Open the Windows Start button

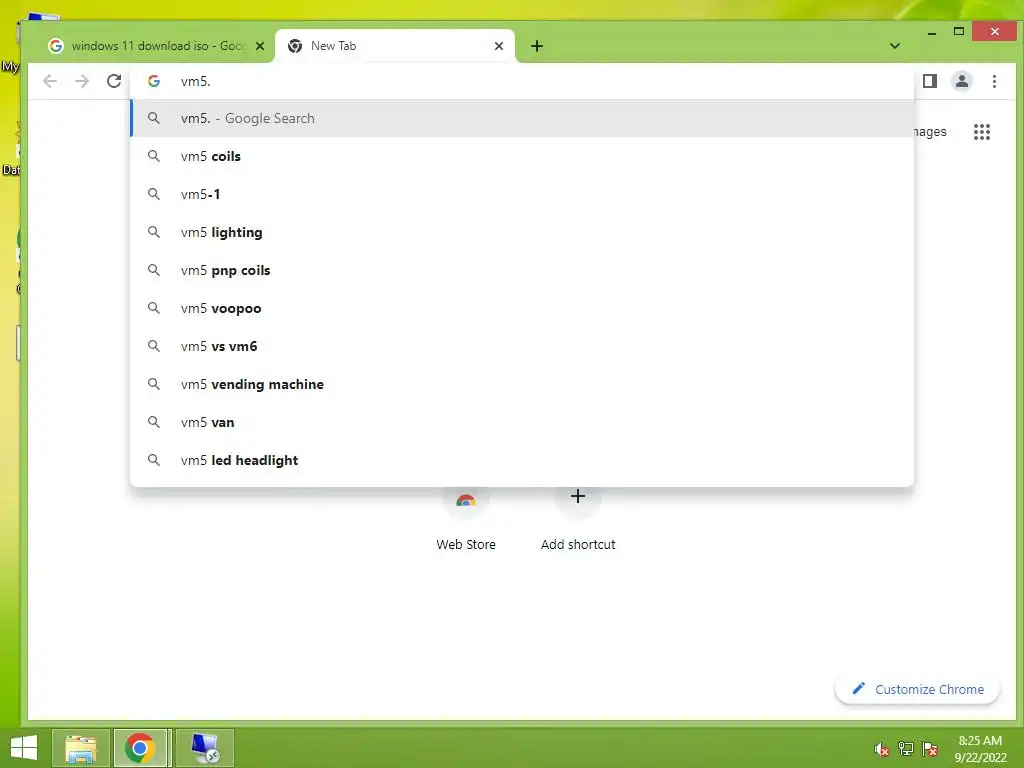pos(24,748)
